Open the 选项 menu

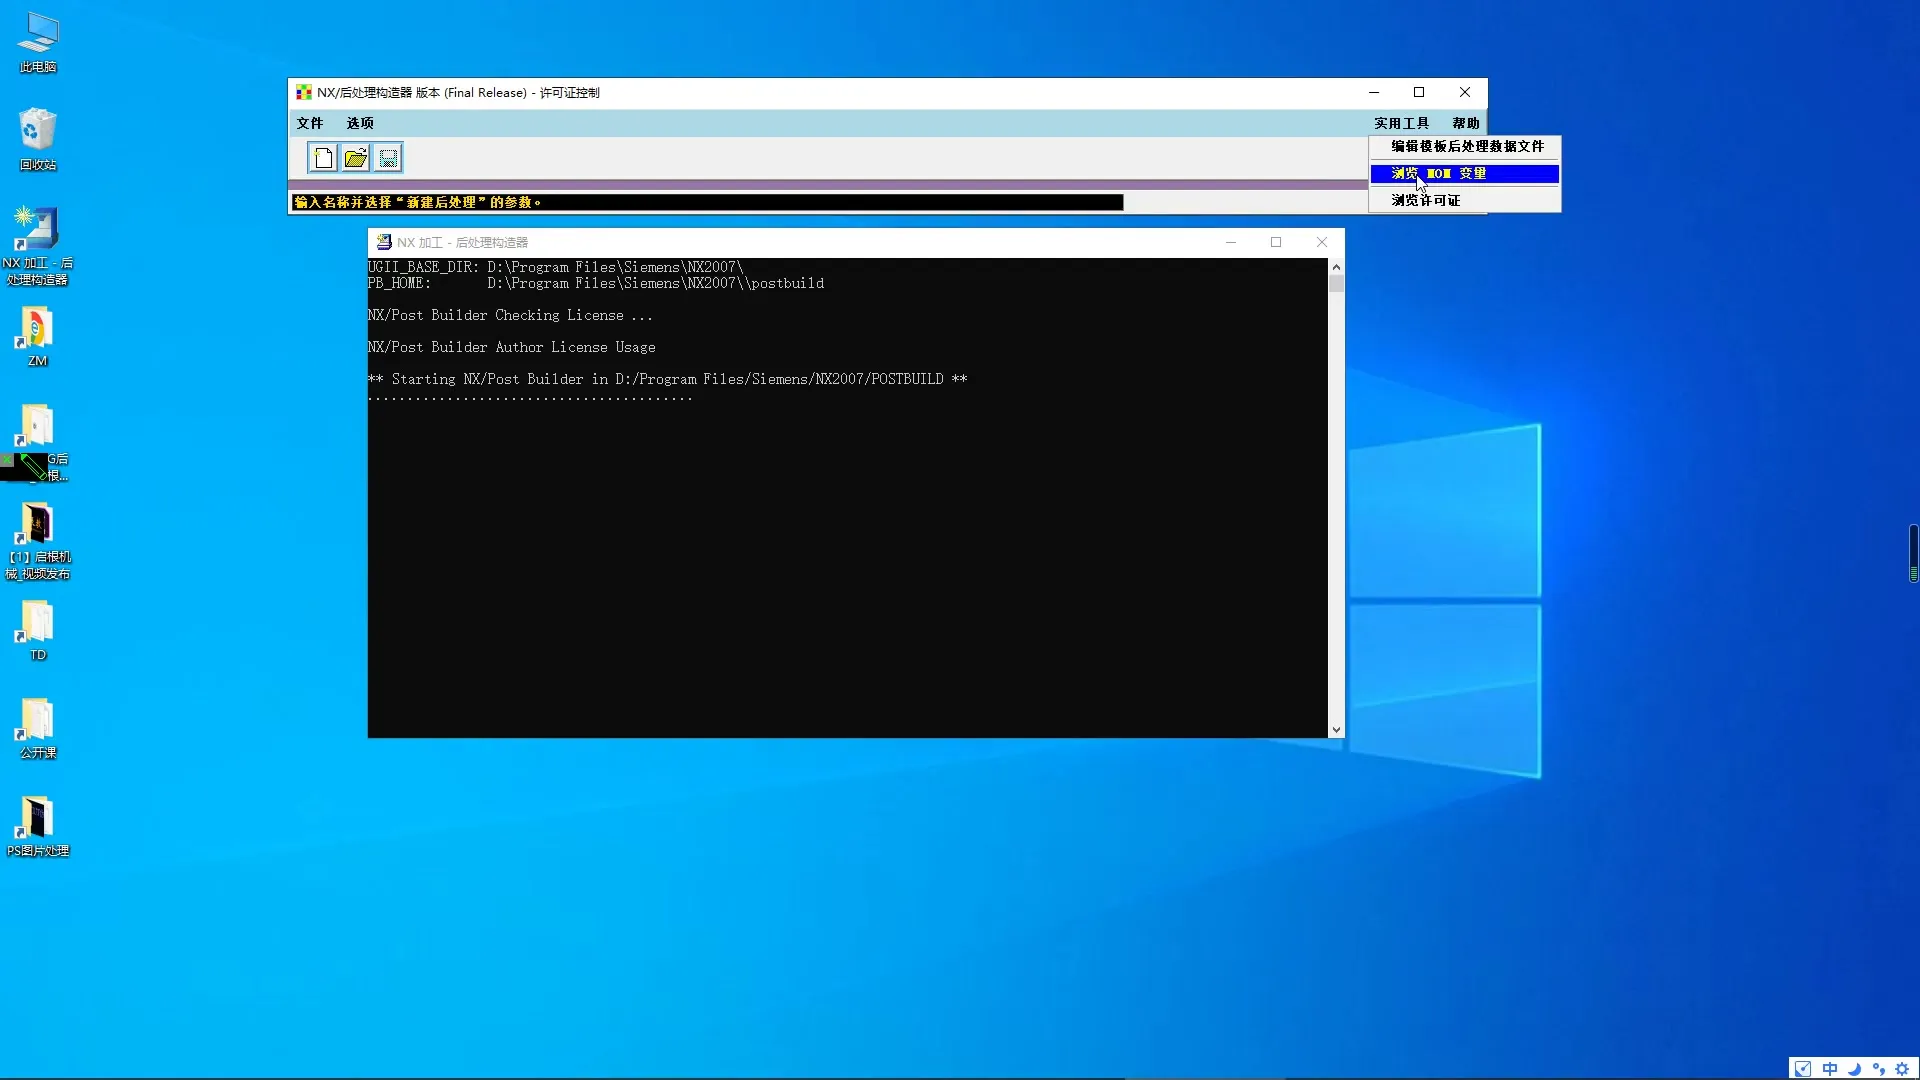(360, 123)
